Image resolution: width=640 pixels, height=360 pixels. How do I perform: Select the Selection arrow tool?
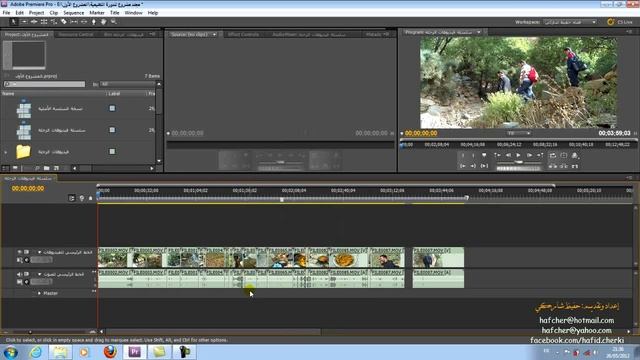[x=14, y=22]
